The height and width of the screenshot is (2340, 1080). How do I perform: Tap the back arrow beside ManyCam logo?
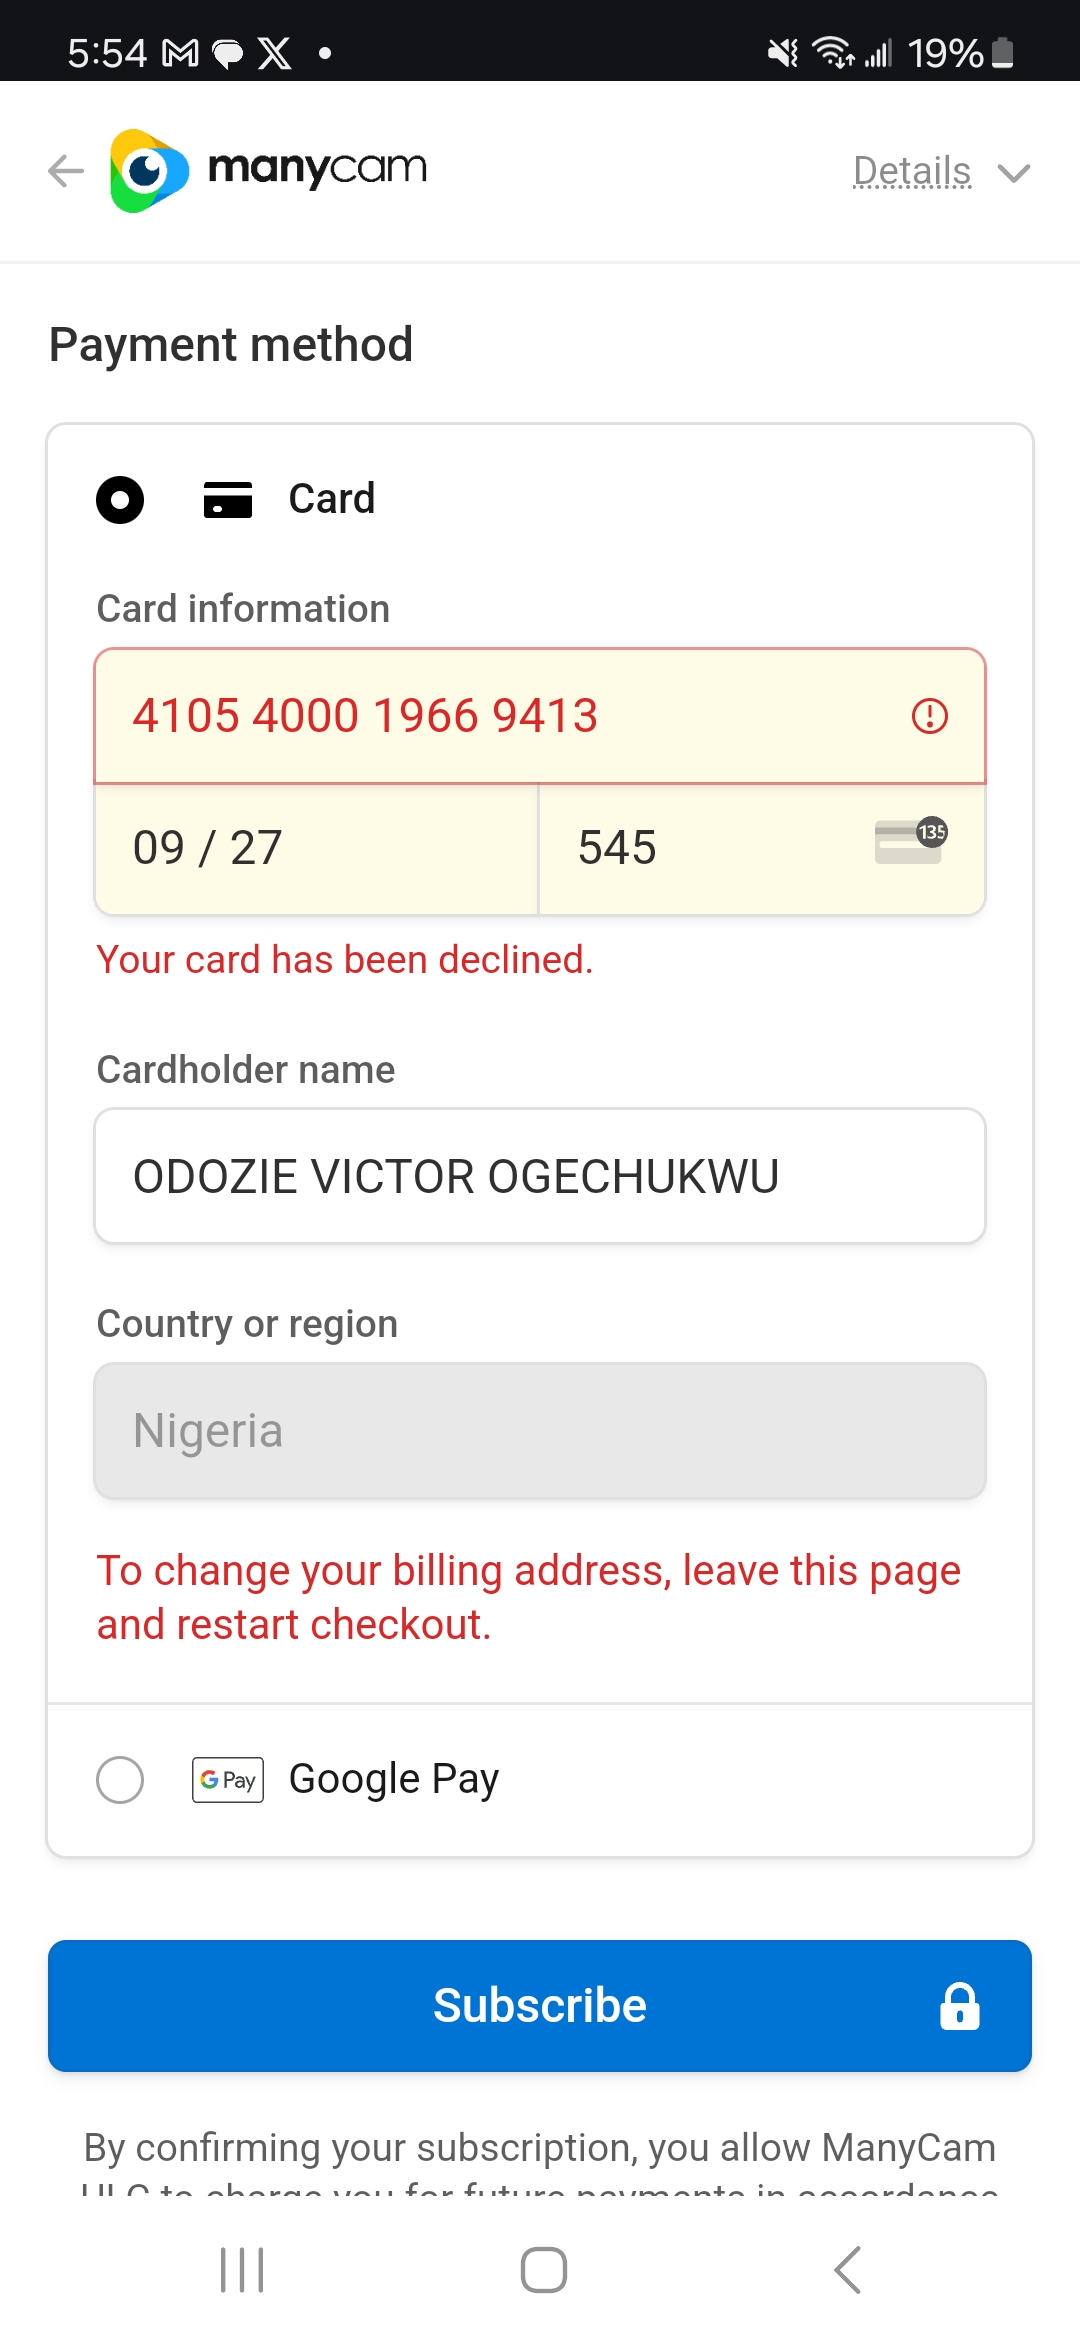pos(66,171)
